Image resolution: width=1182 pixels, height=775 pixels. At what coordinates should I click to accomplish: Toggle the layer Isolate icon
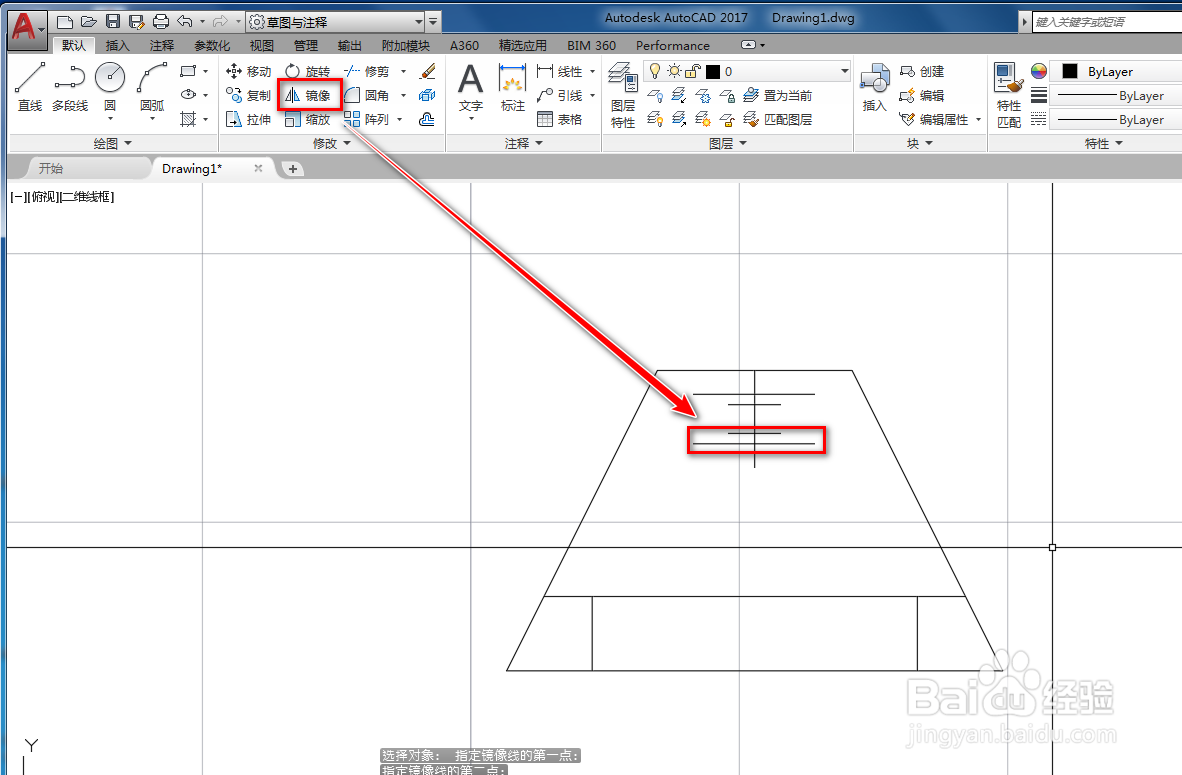[679, 96]
